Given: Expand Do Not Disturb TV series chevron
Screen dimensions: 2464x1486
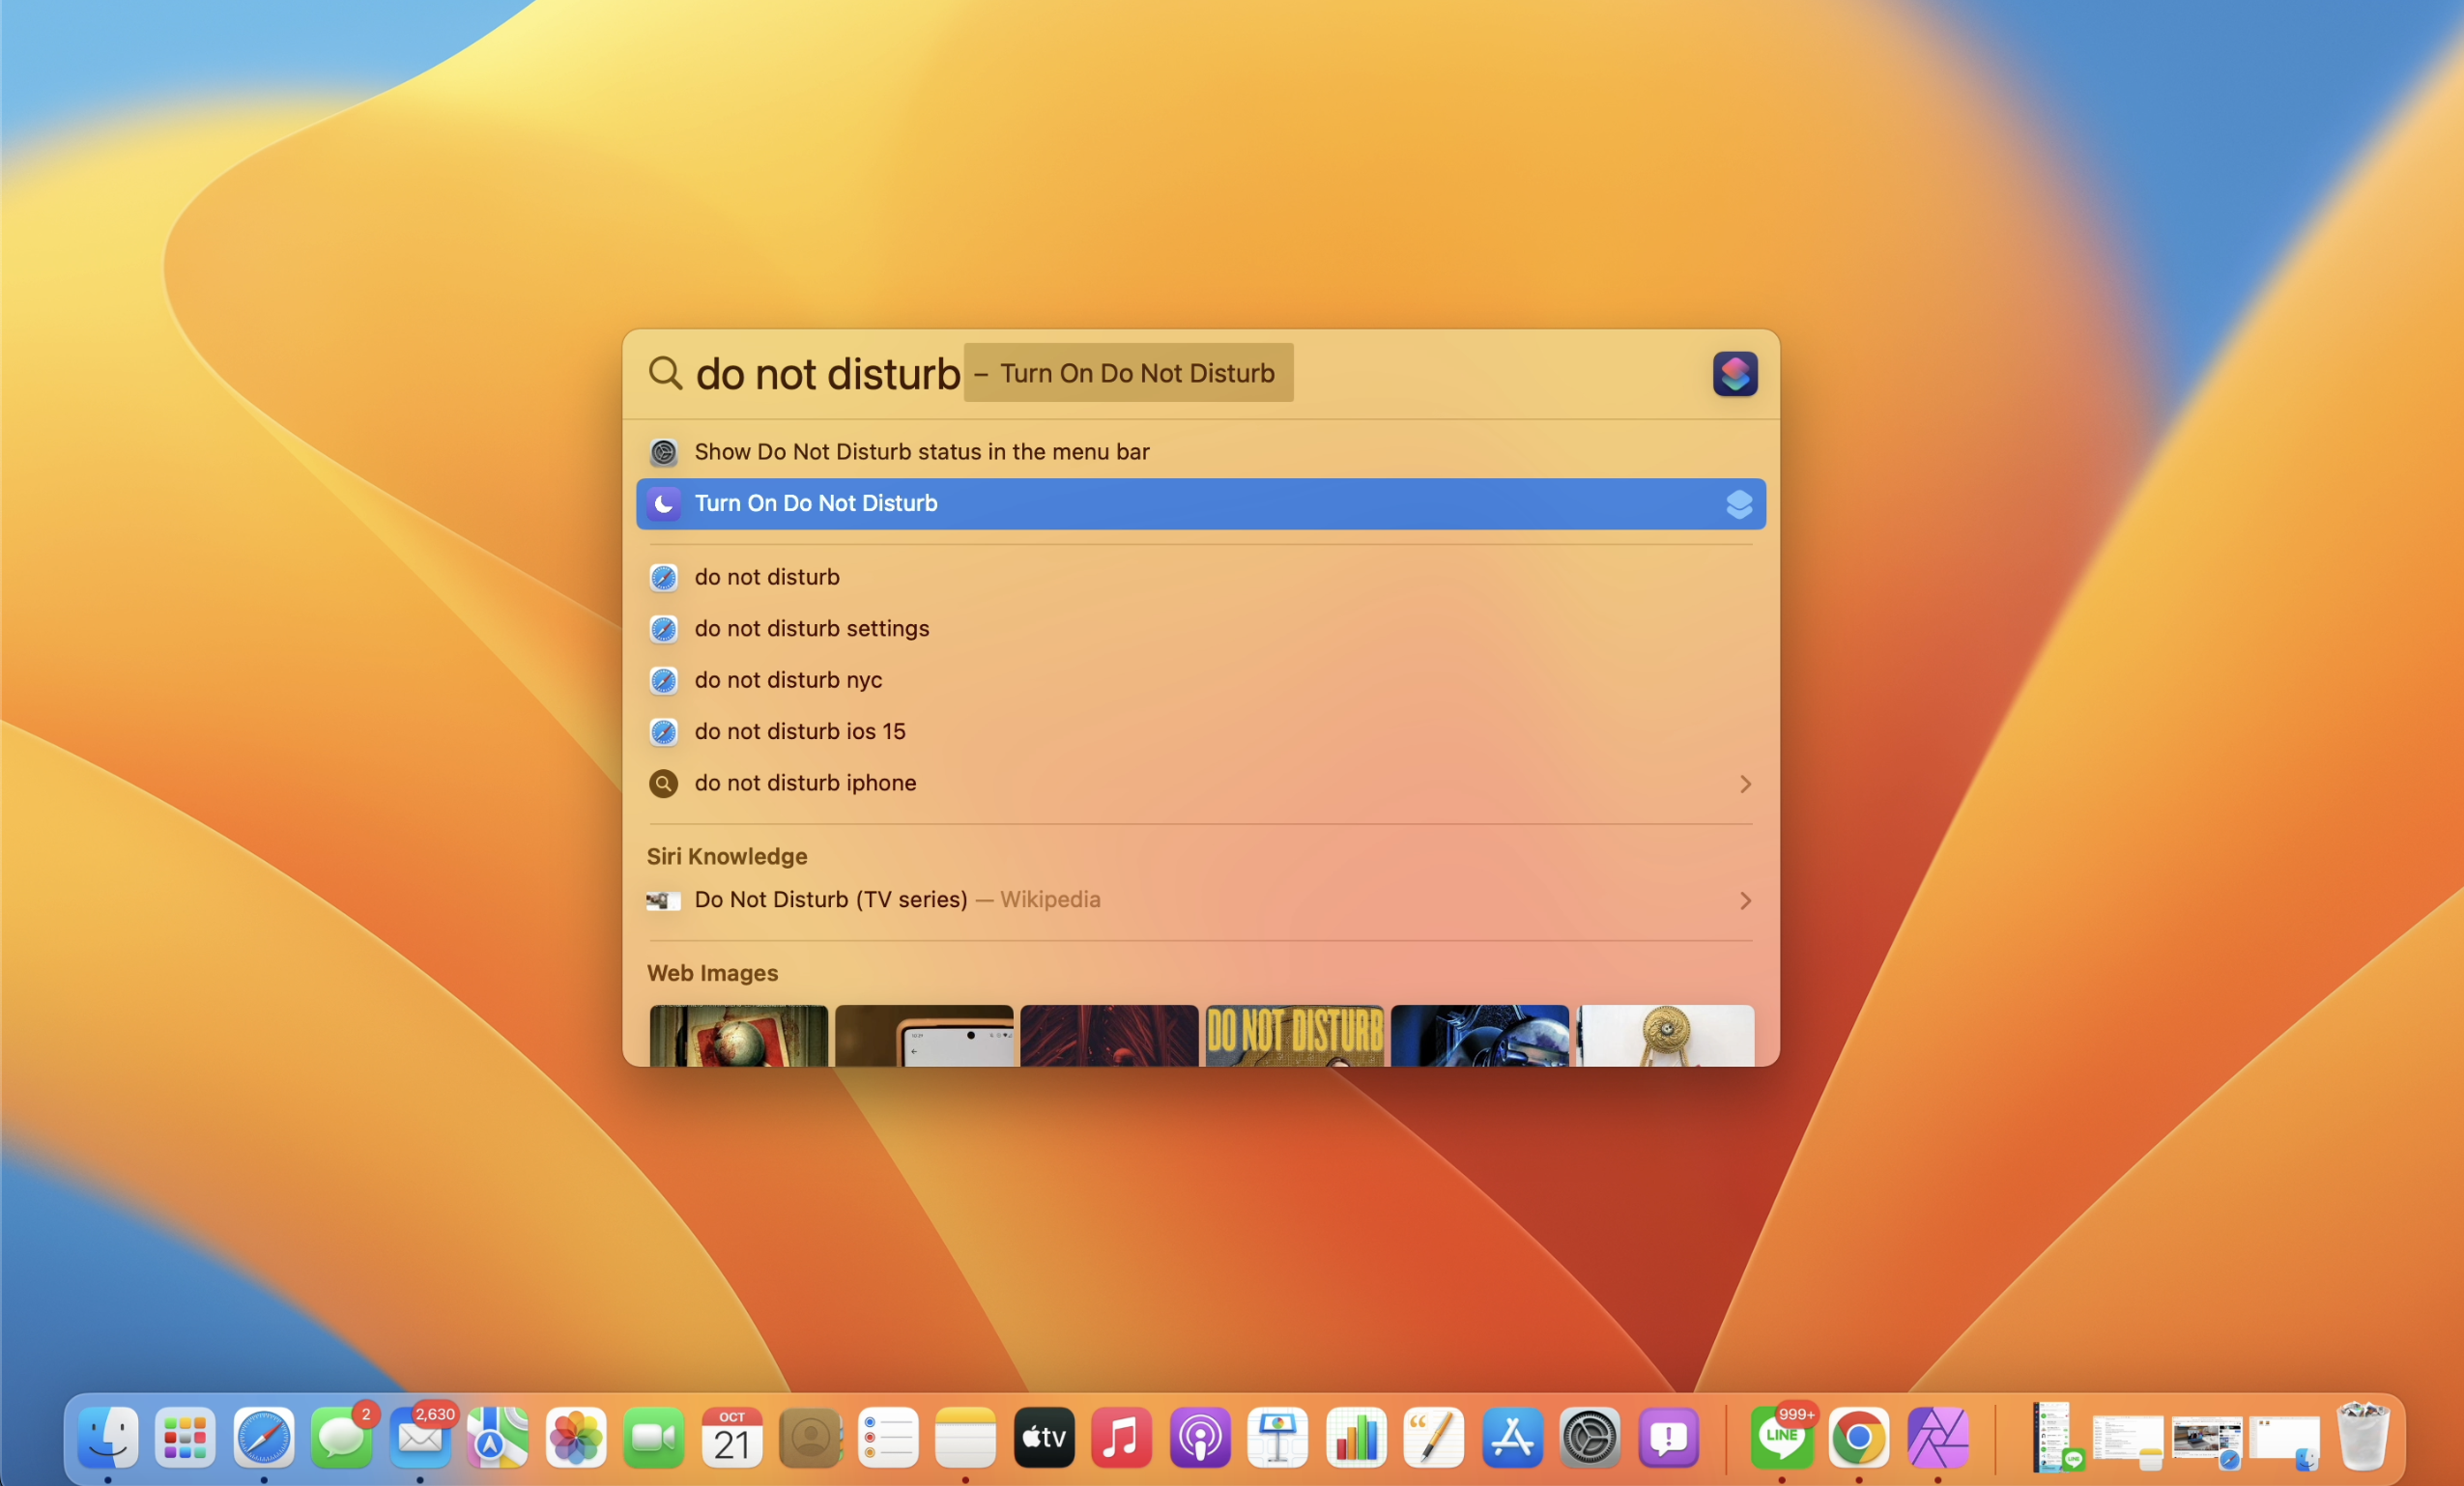Looking at the screenshot, I should (1745, 901).
